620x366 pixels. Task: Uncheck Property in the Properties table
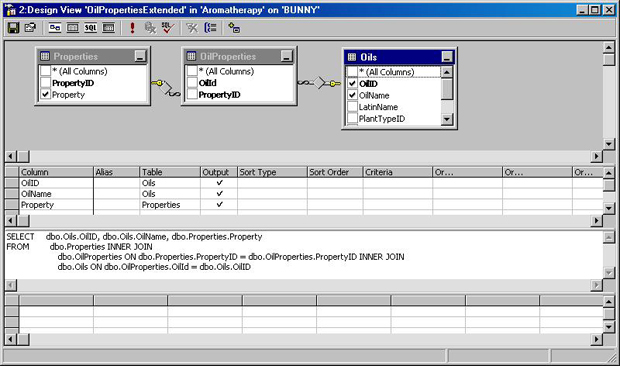click(45, 94)
